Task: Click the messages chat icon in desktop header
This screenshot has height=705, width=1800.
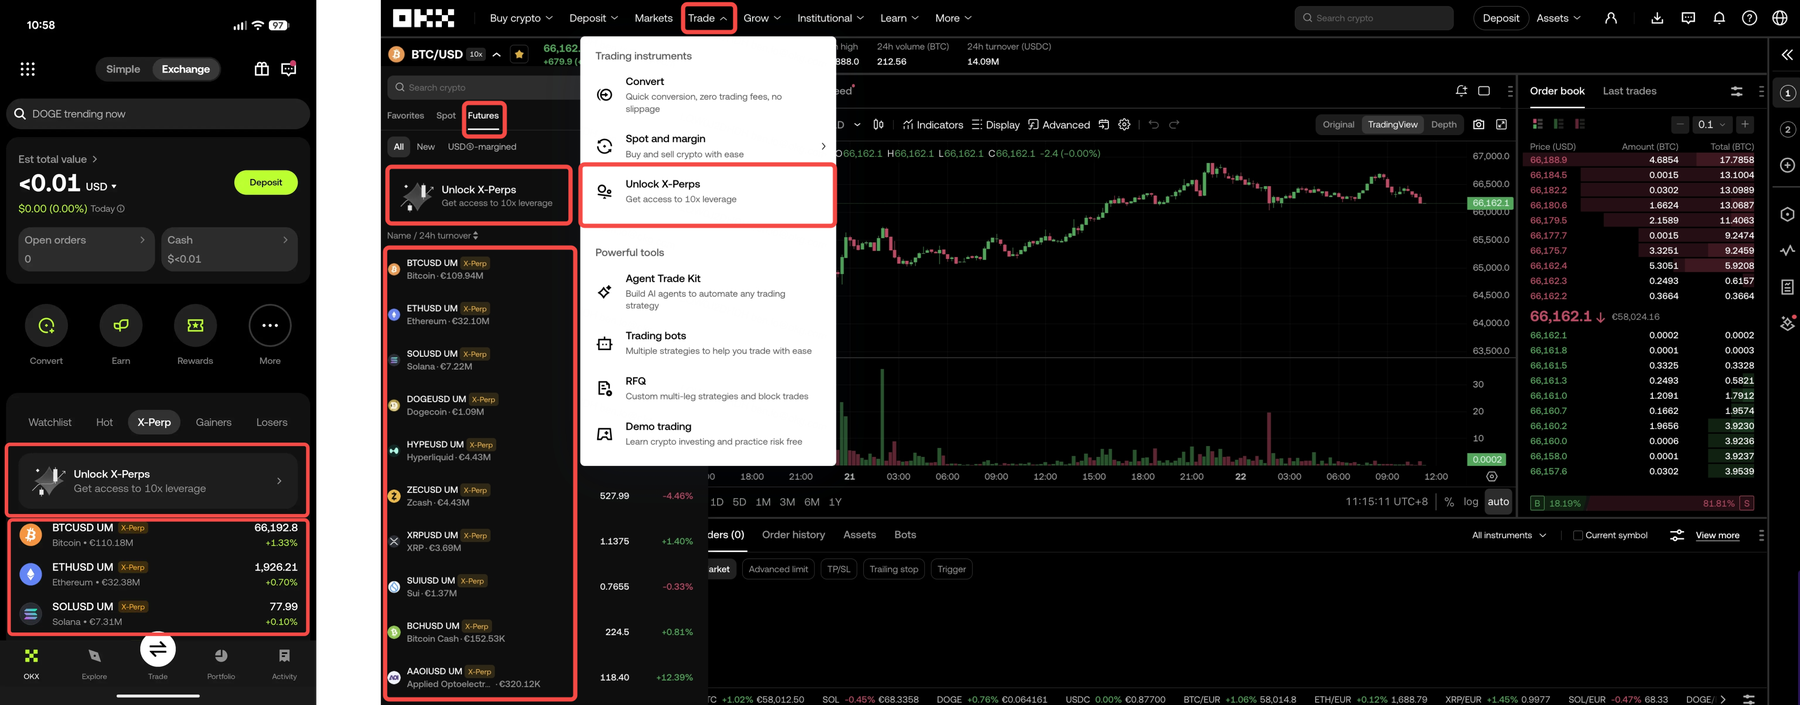Action: 1688,18
